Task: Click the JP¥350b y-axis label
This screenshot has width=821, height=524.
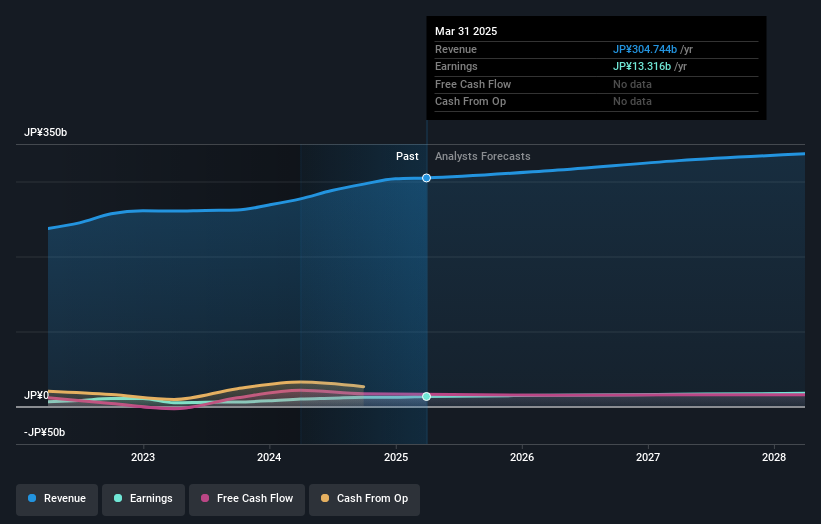Action: click(46, 132)
